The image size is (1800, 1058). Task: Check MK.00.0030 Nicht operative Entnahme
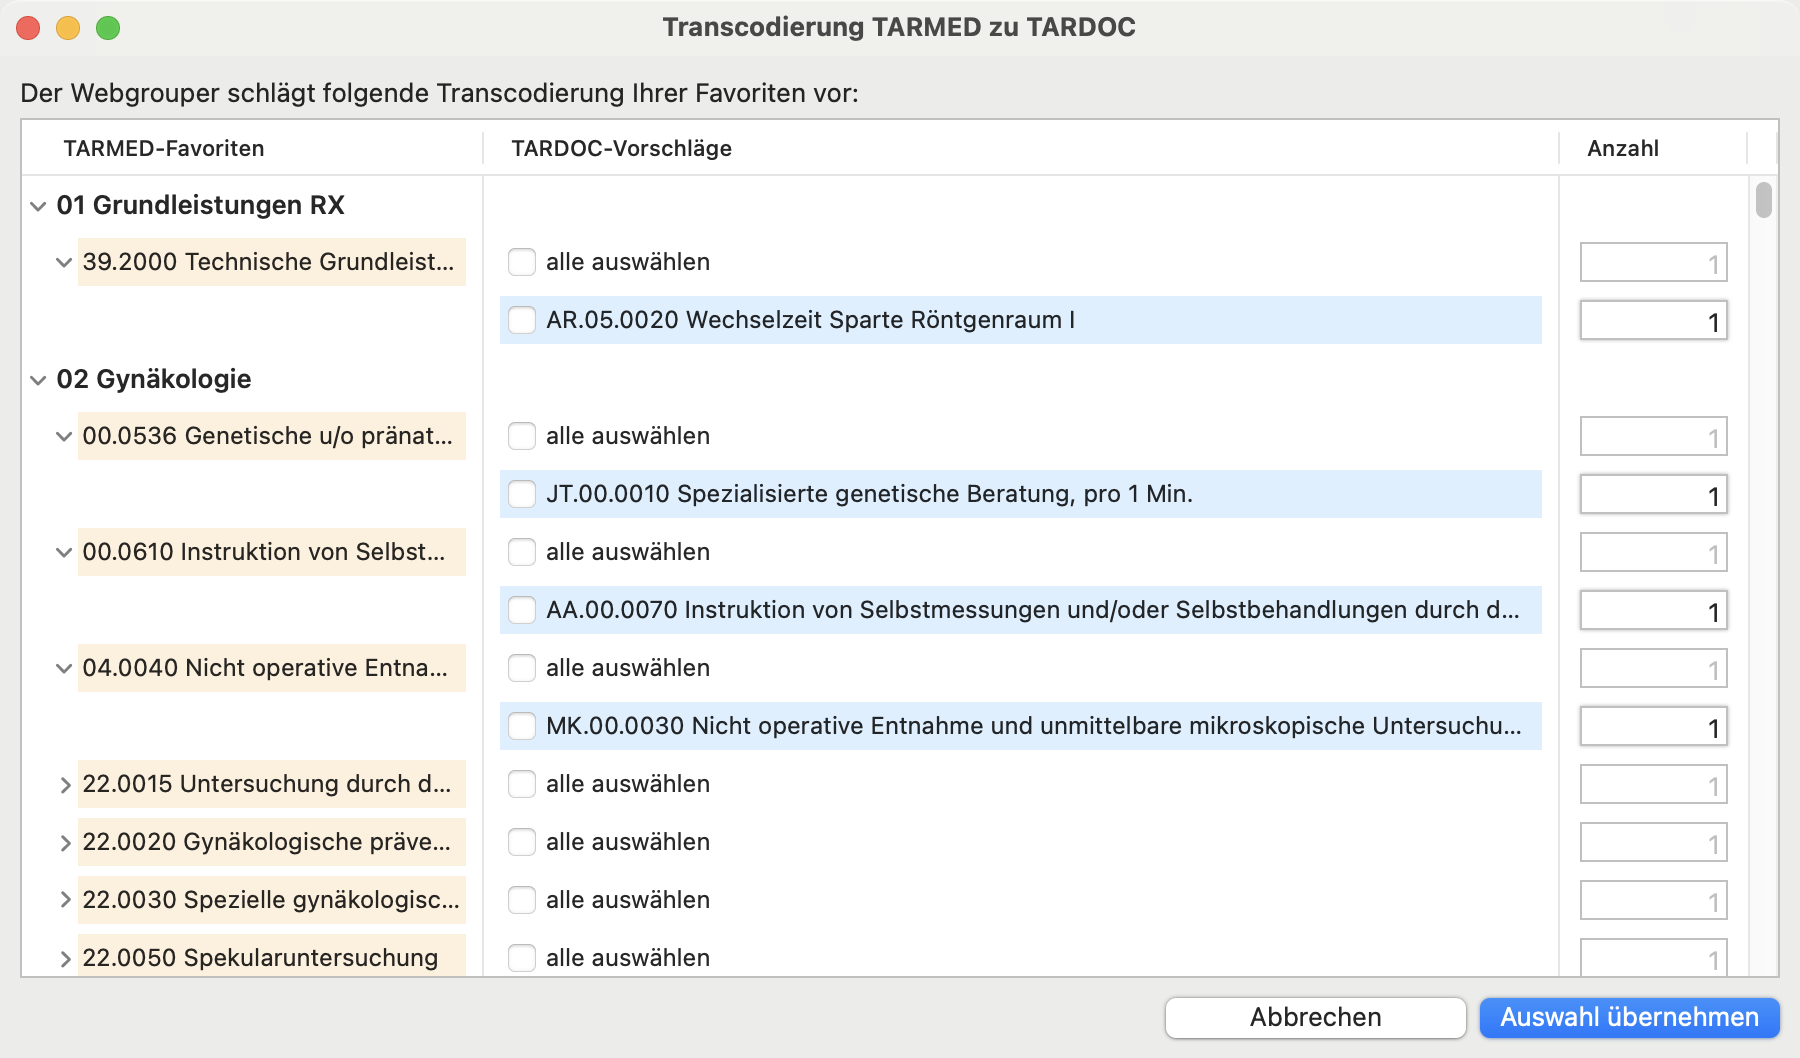pyautogui.click(x=521, y=726)
